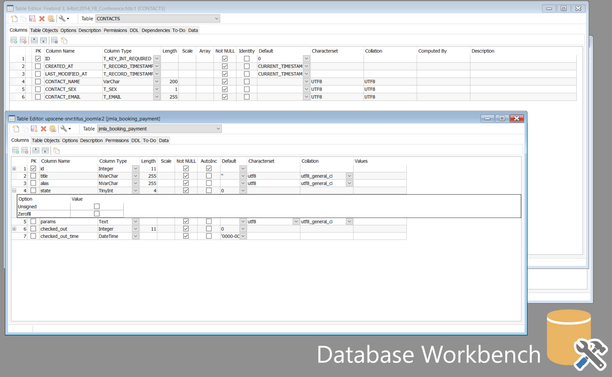Click Column Name header in CONTACTS grid
Viewport: 612px width, 377px height.
[60, 51]
